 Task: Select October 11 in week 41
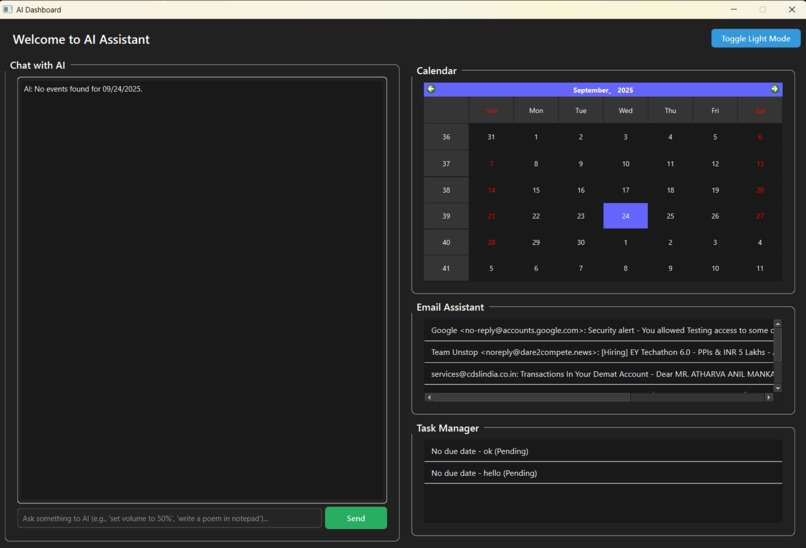760,268
